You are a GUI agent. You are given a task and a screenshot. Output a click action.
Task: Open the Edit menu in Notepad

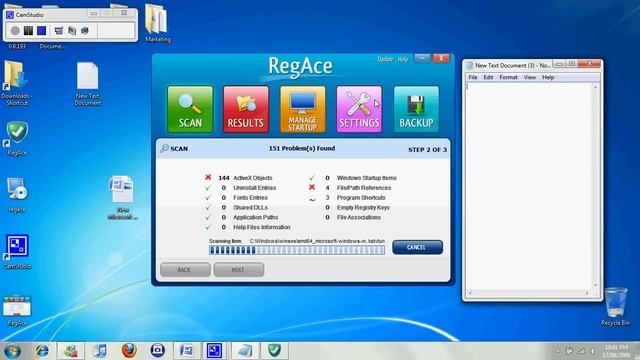488,77
